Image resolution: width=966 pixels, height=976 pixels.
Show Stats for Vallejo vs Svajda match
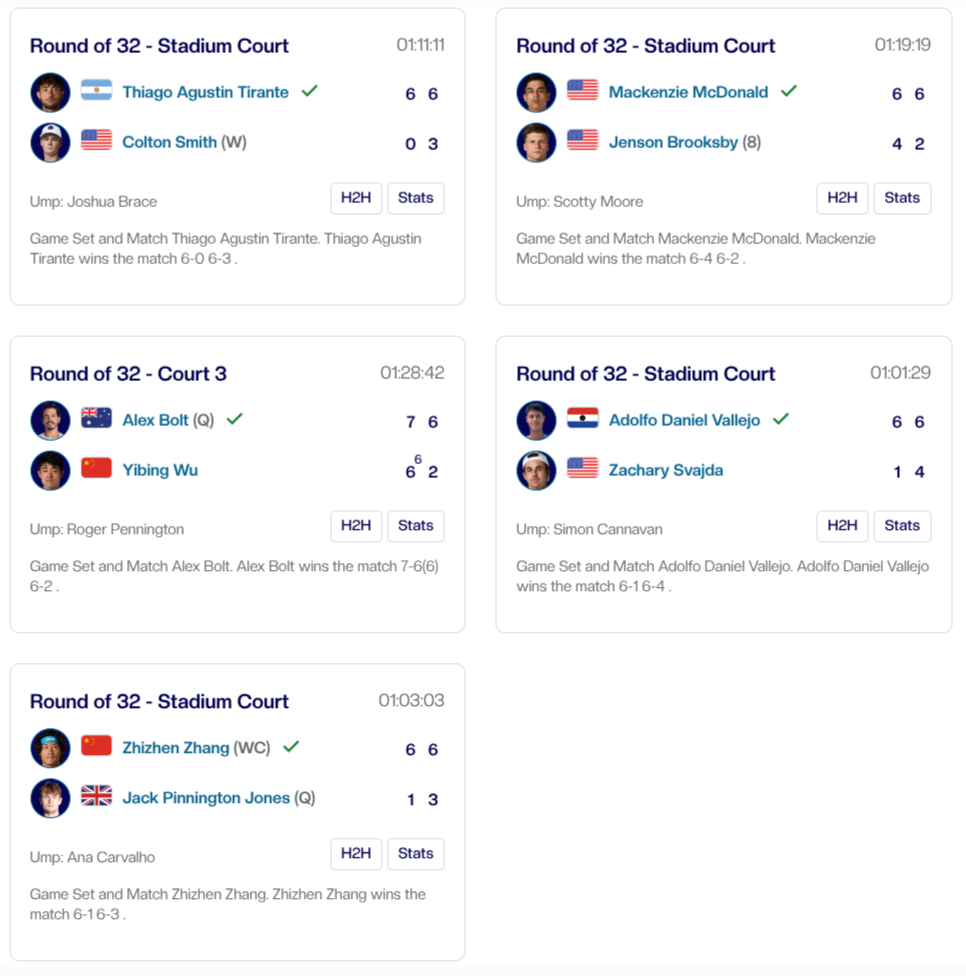[901, 526]
